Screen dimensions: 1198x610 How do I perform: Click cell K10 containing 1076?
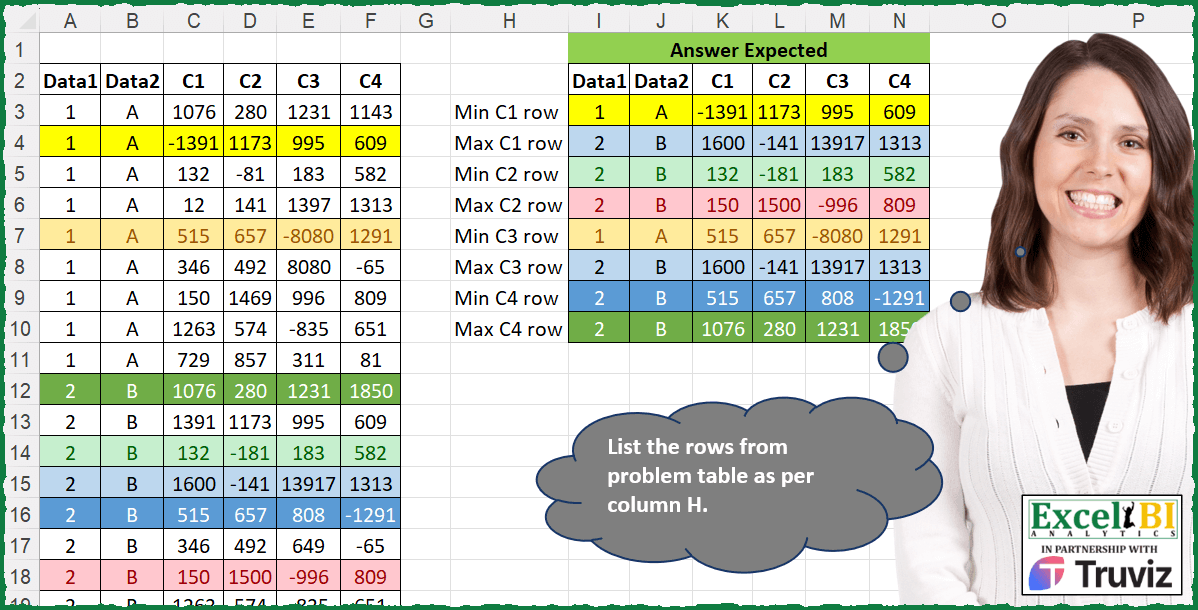point(722,329)
